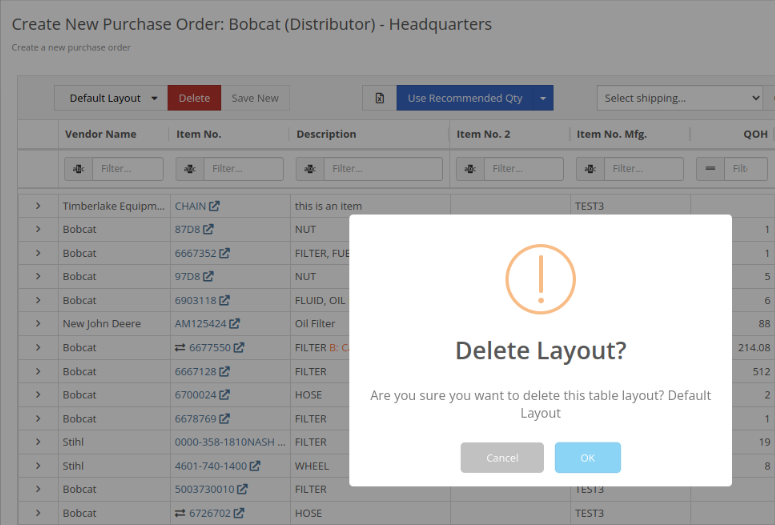Image resolution: width=775 pixels, height=525 pixels.
Task: Open filter mode icon for Item No. Mfg.
Action: click(590, 169)
